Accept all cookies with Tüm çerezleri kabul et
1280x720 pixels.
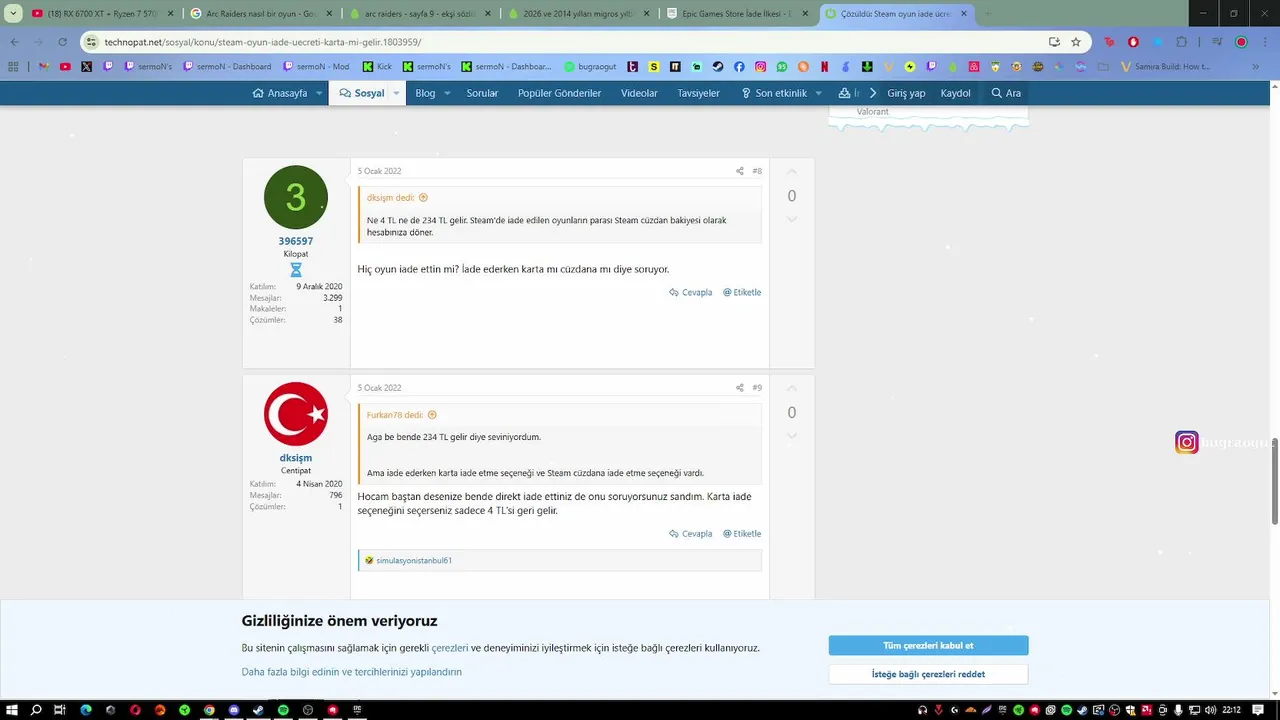928,646
